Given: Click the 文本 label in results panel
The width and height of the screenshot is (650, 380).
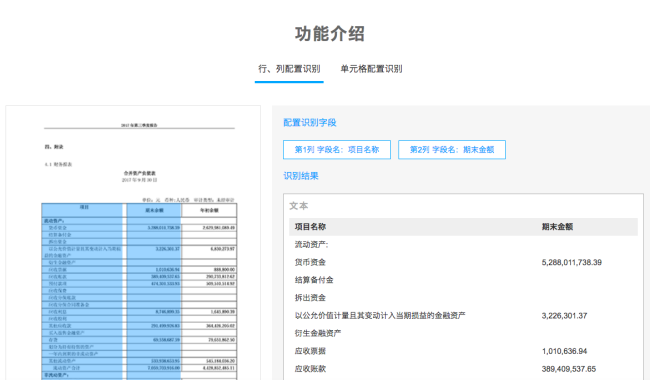Looking at the screenshot, I should tap(298, 206).
